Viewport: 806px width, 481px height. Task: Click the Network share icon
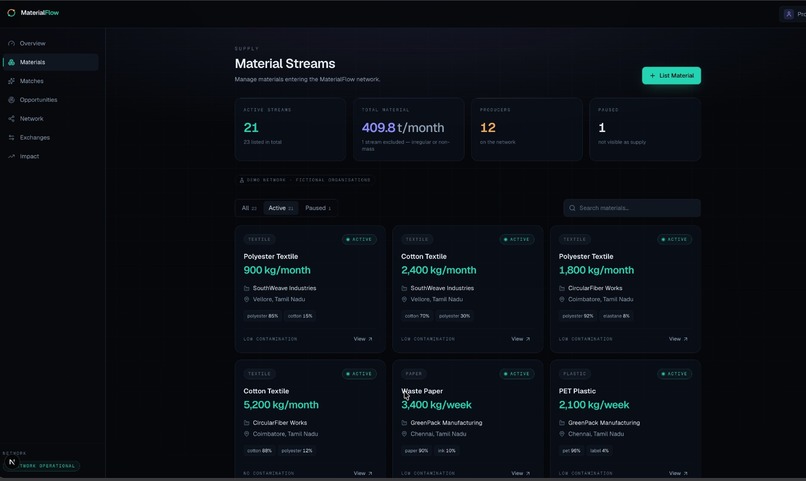tap(11, 119)
